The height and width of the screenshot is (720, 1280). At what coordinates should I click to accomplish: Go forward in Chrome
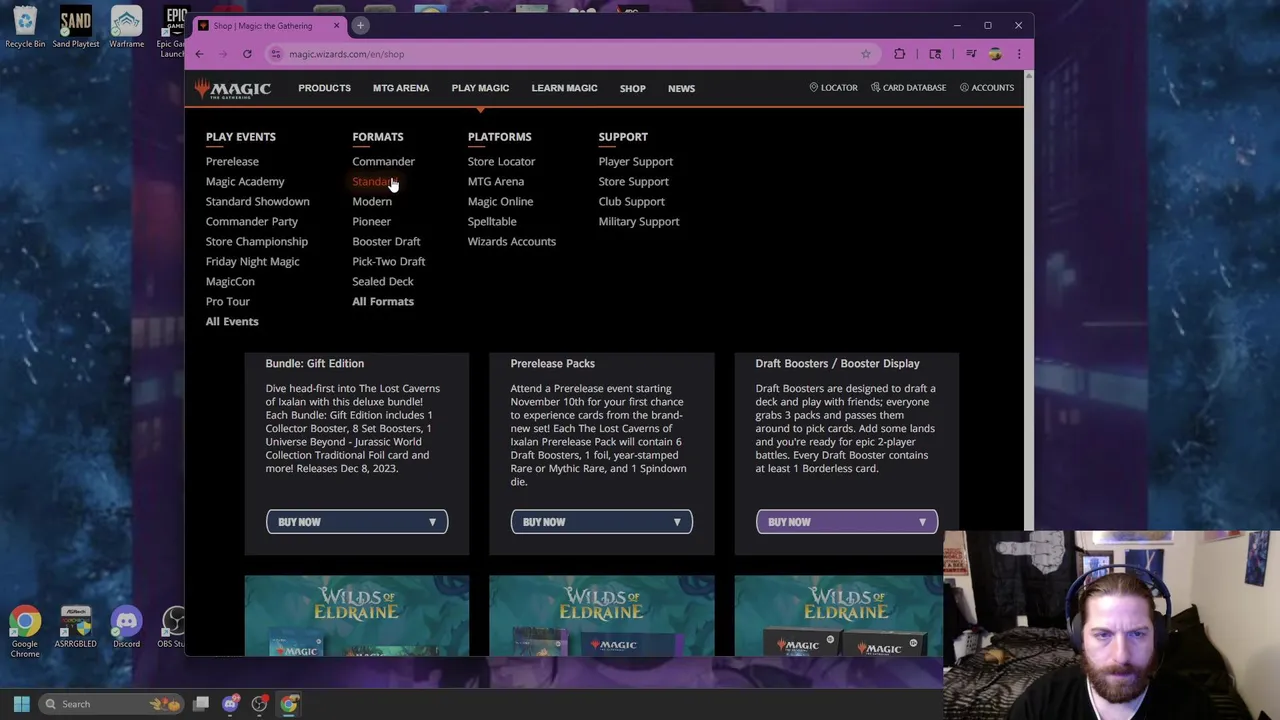coord(223,54)
